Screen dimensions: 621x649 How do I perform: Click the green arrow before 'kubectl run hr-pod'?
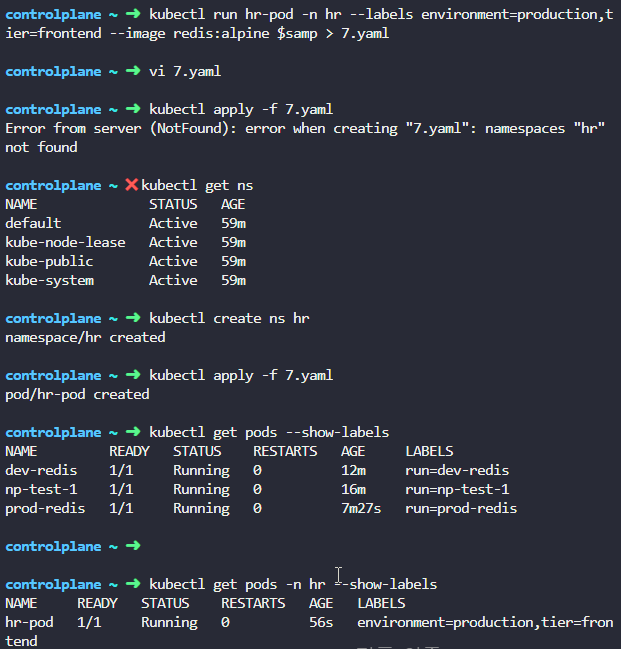tap(133, 14)
